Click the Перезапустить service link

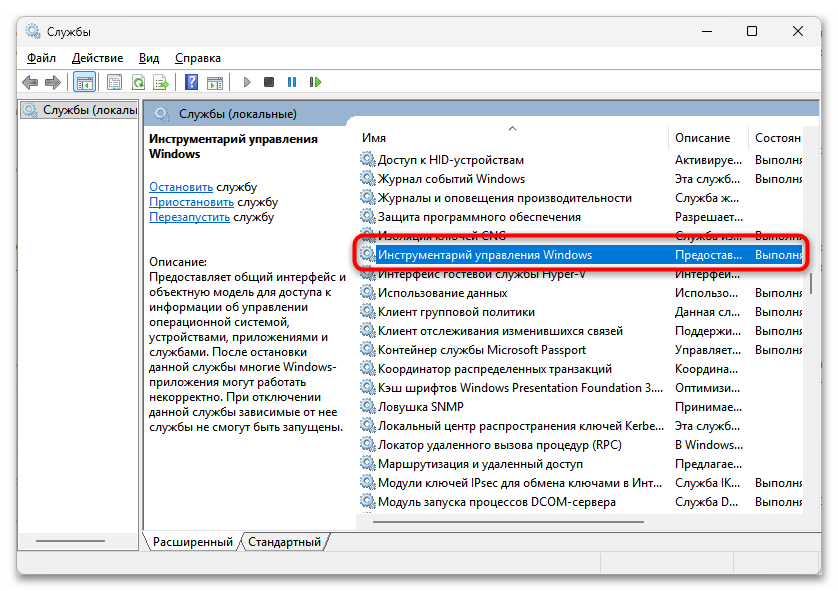point(189,217)
